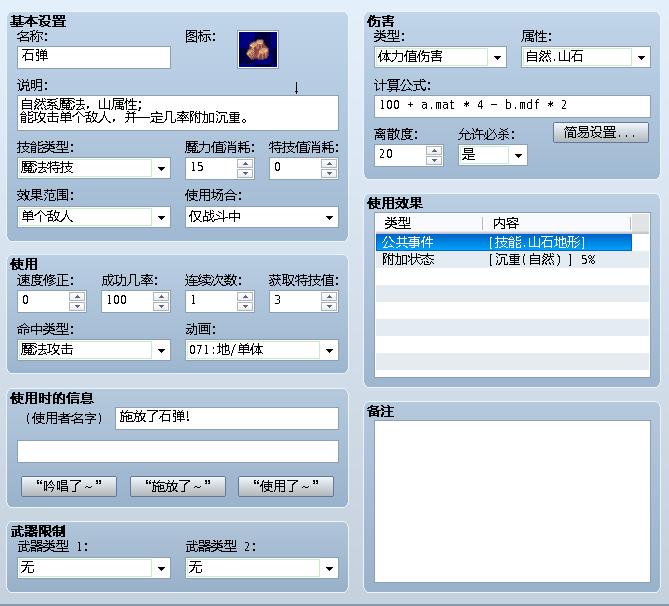Screen dimensions: 669x606
Task: Increase 连续次数 with the up arrow
Action: point(245,296)
